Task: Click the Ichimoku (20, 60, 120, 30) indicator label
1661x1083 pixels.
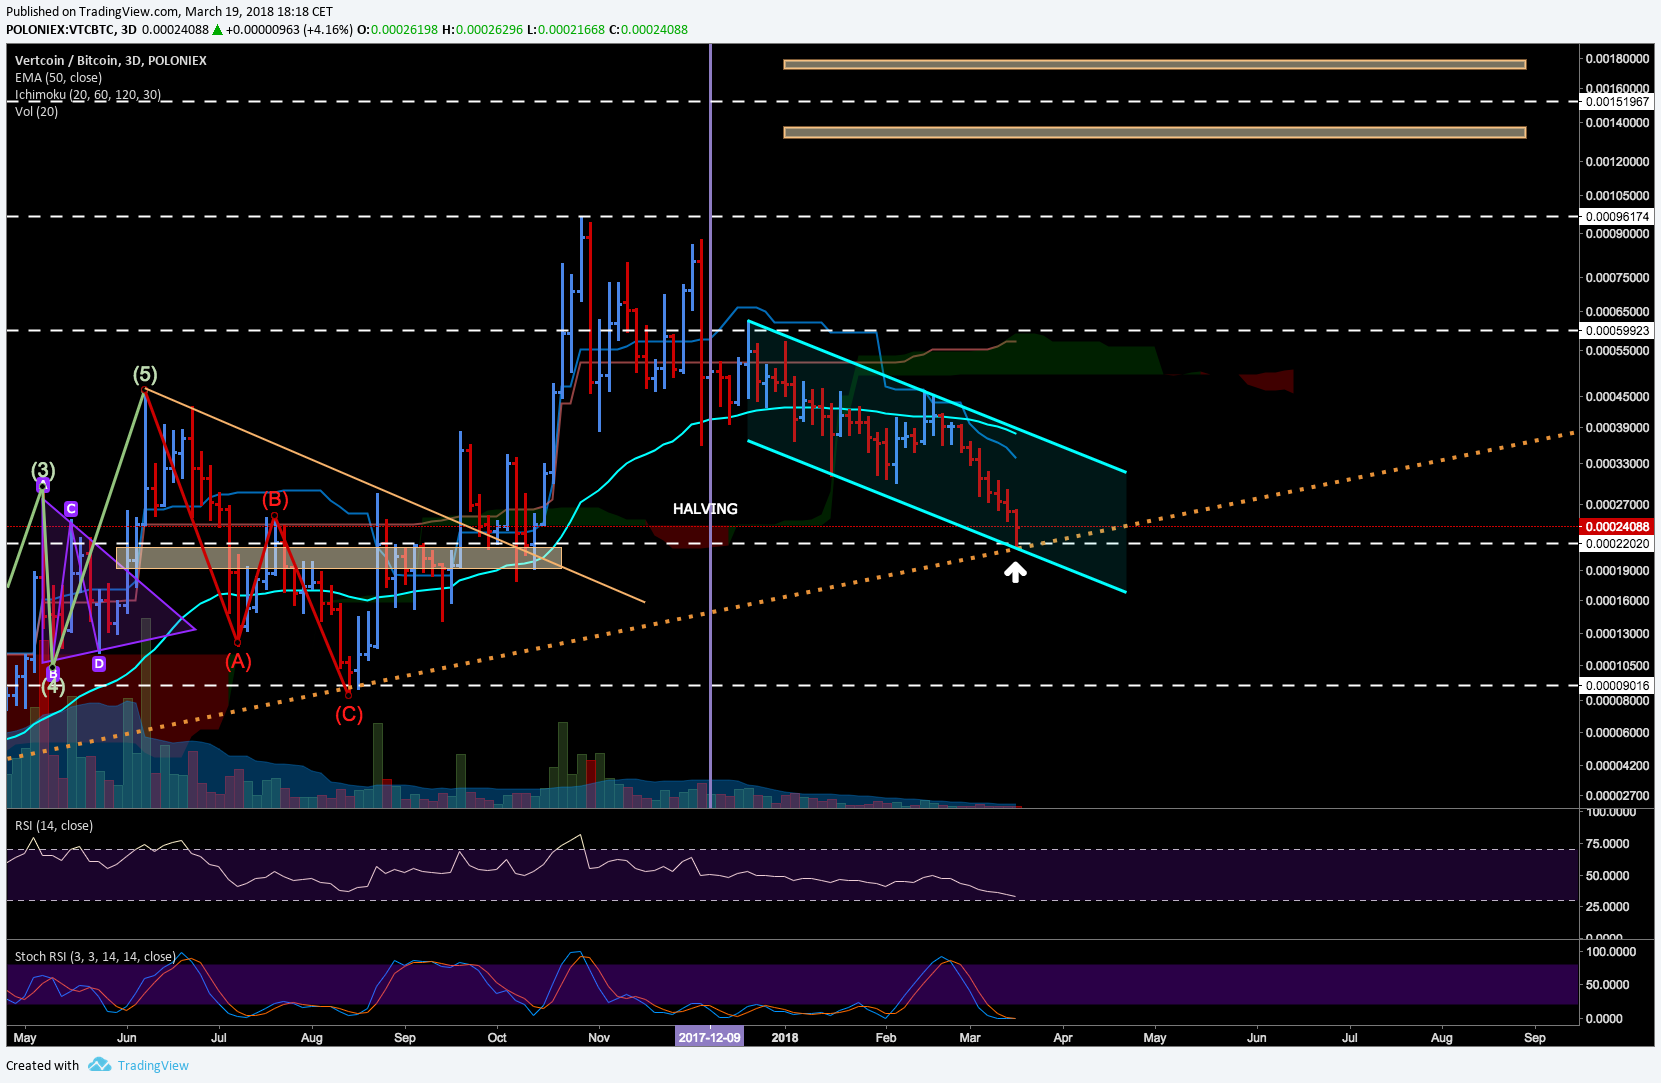Action: pos(88,95)
